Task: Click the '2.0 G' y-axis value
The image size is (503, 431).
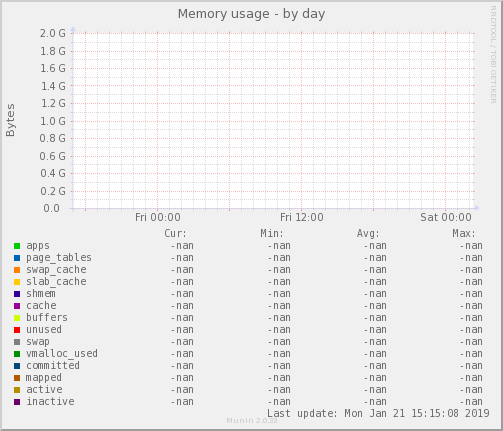Action: click(x=53, y=33)
